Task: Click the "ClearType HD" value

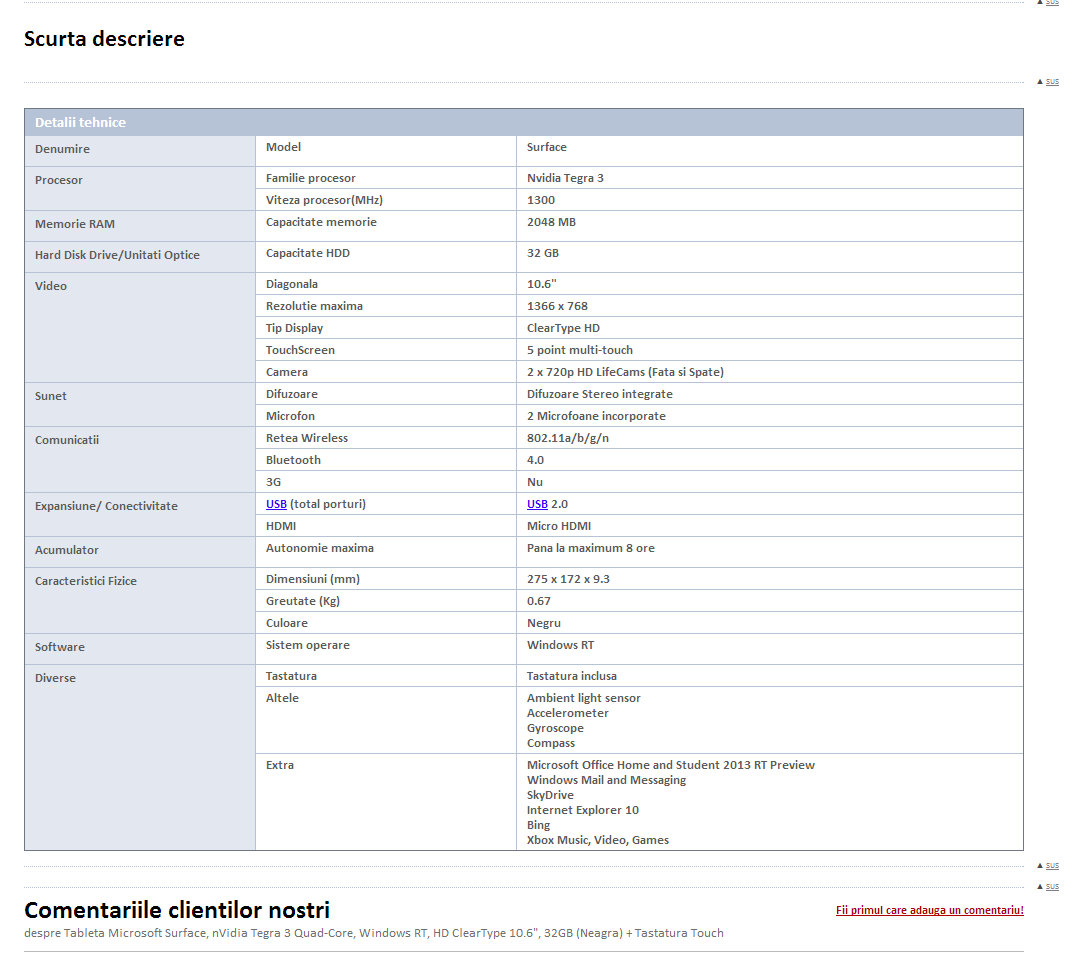Action: pos(563,328)
